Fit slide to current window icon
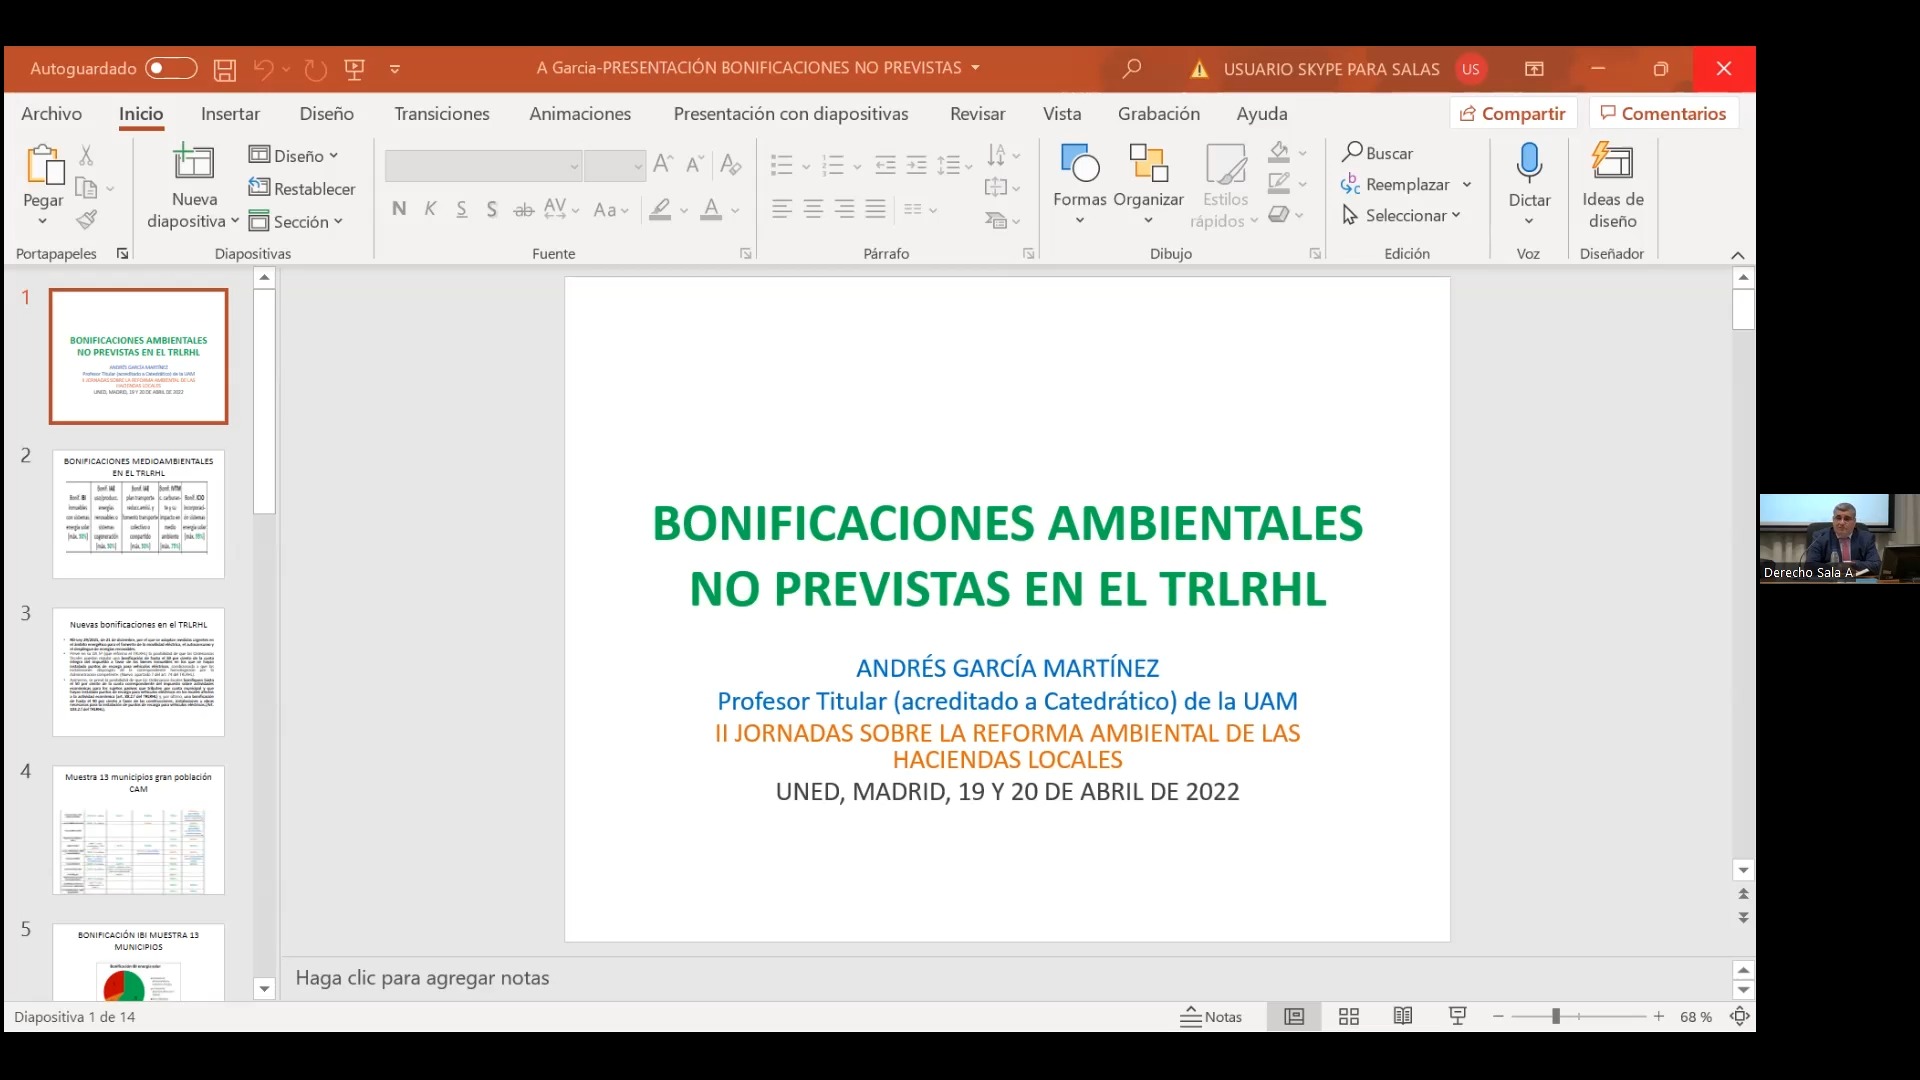Screen dimensions: 1920x1080 [x=1740, y=1016]
